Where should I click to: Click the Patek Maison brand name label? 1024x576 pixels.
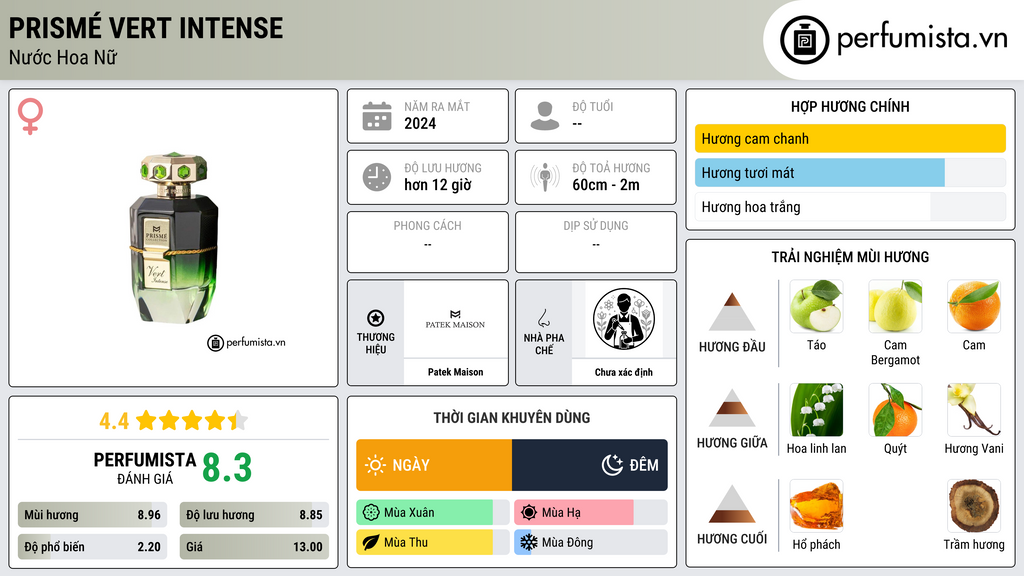455,372
